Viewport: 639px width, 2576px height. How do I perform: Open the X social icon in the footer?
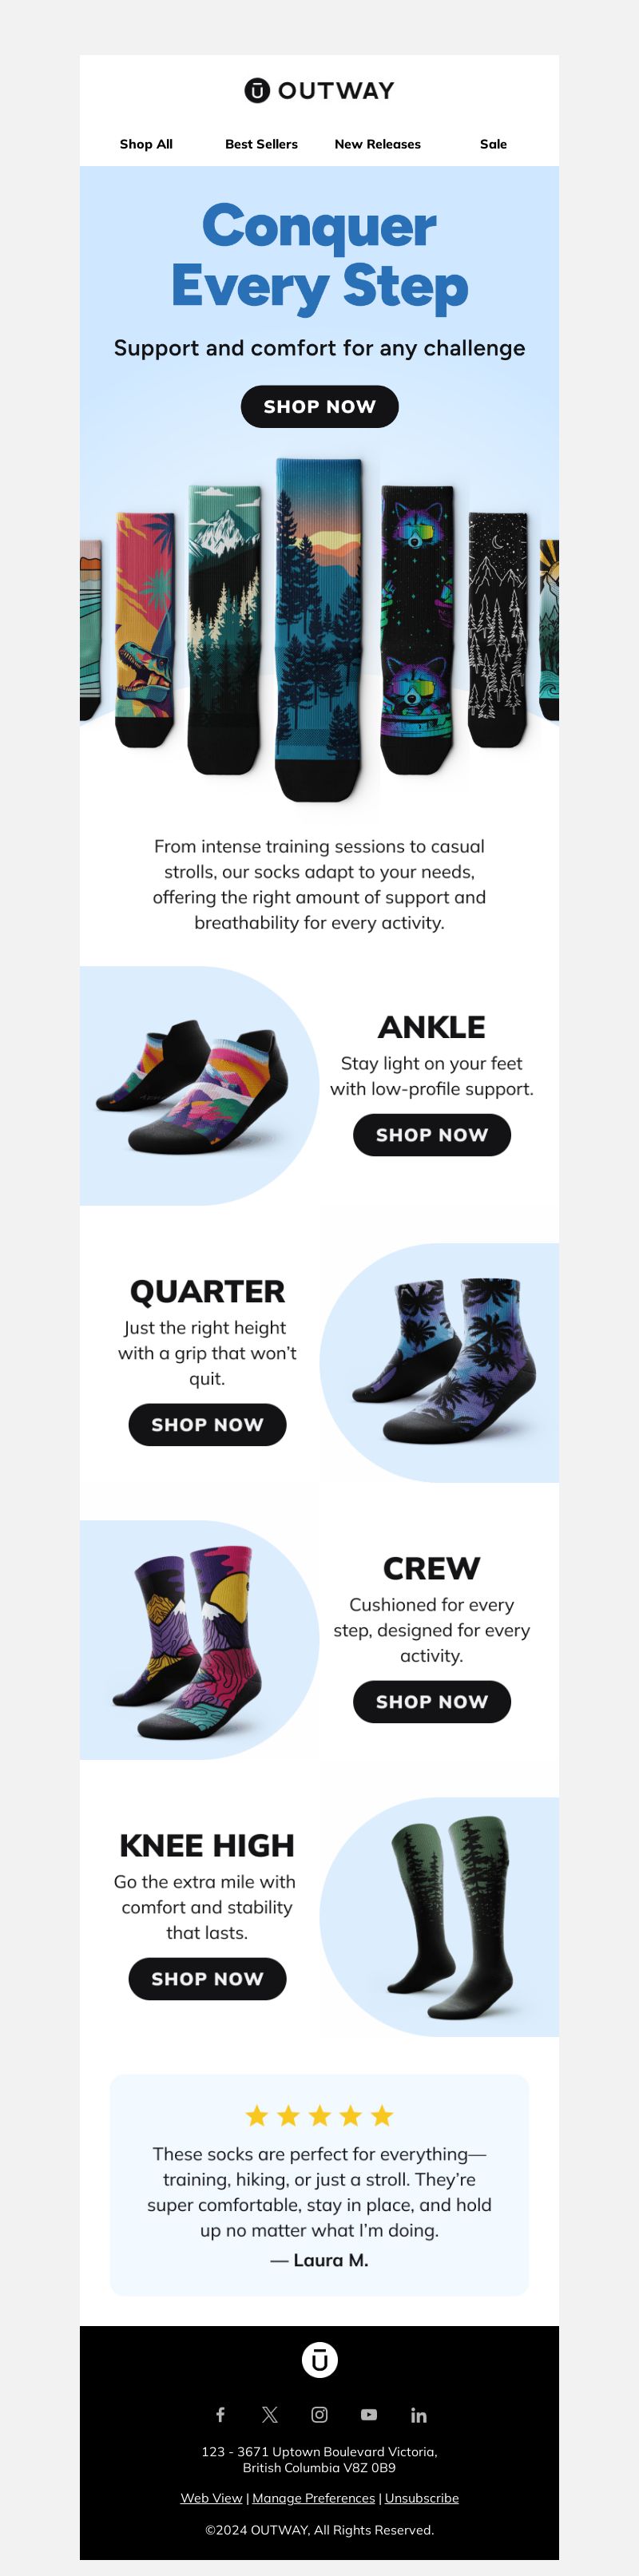click(270, 2414)
